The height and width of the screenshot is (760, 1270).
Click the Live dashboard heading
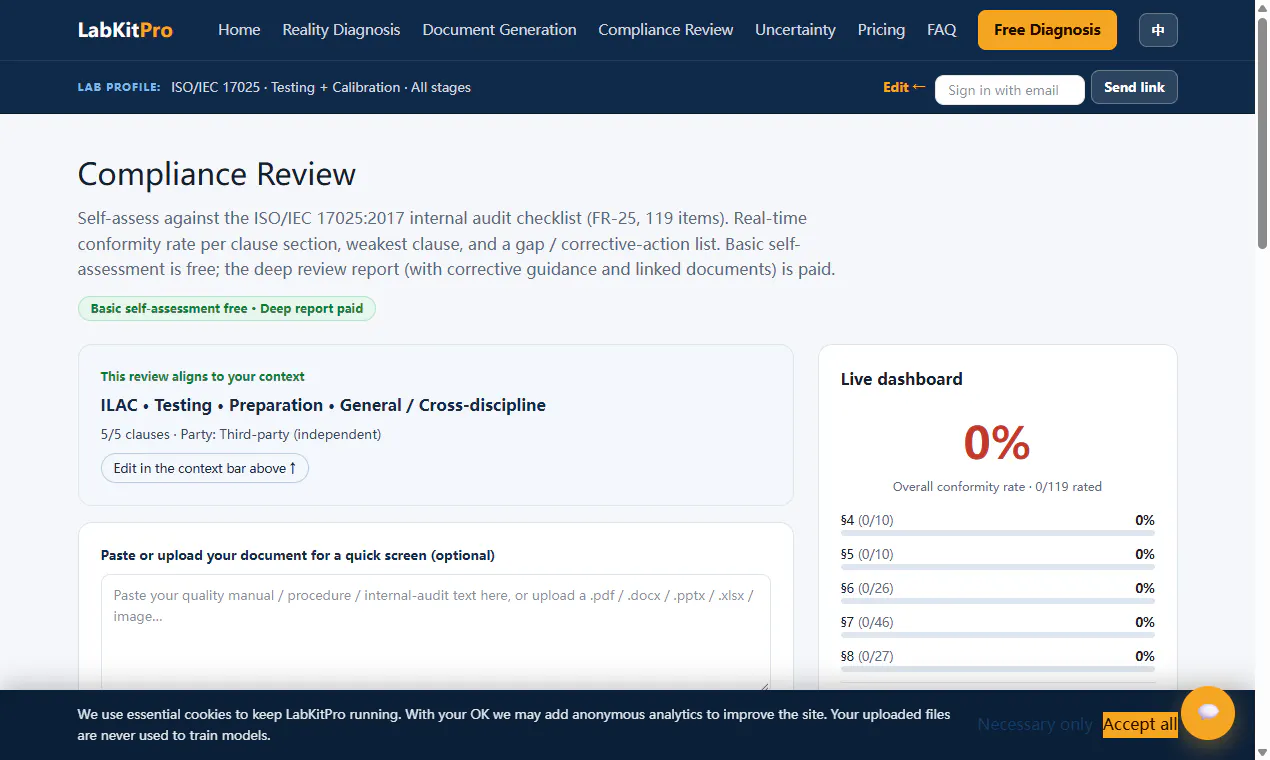(x=902, y=379)
